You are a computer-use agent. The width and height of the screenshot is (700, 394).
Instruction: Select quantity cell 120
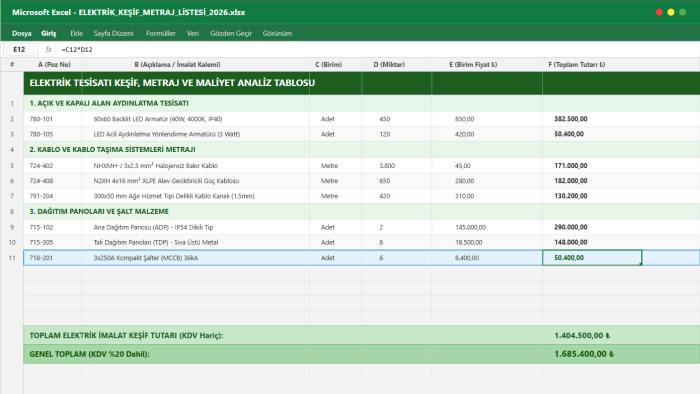click(x=385, y=134)
